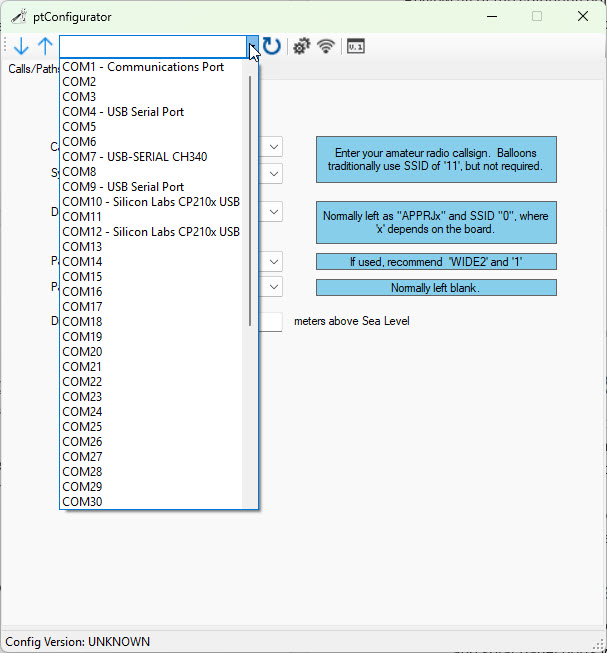The height and width of the screenshot is (653, 607).
Task: Click the version box icon in toolbar
Action: 355,46
